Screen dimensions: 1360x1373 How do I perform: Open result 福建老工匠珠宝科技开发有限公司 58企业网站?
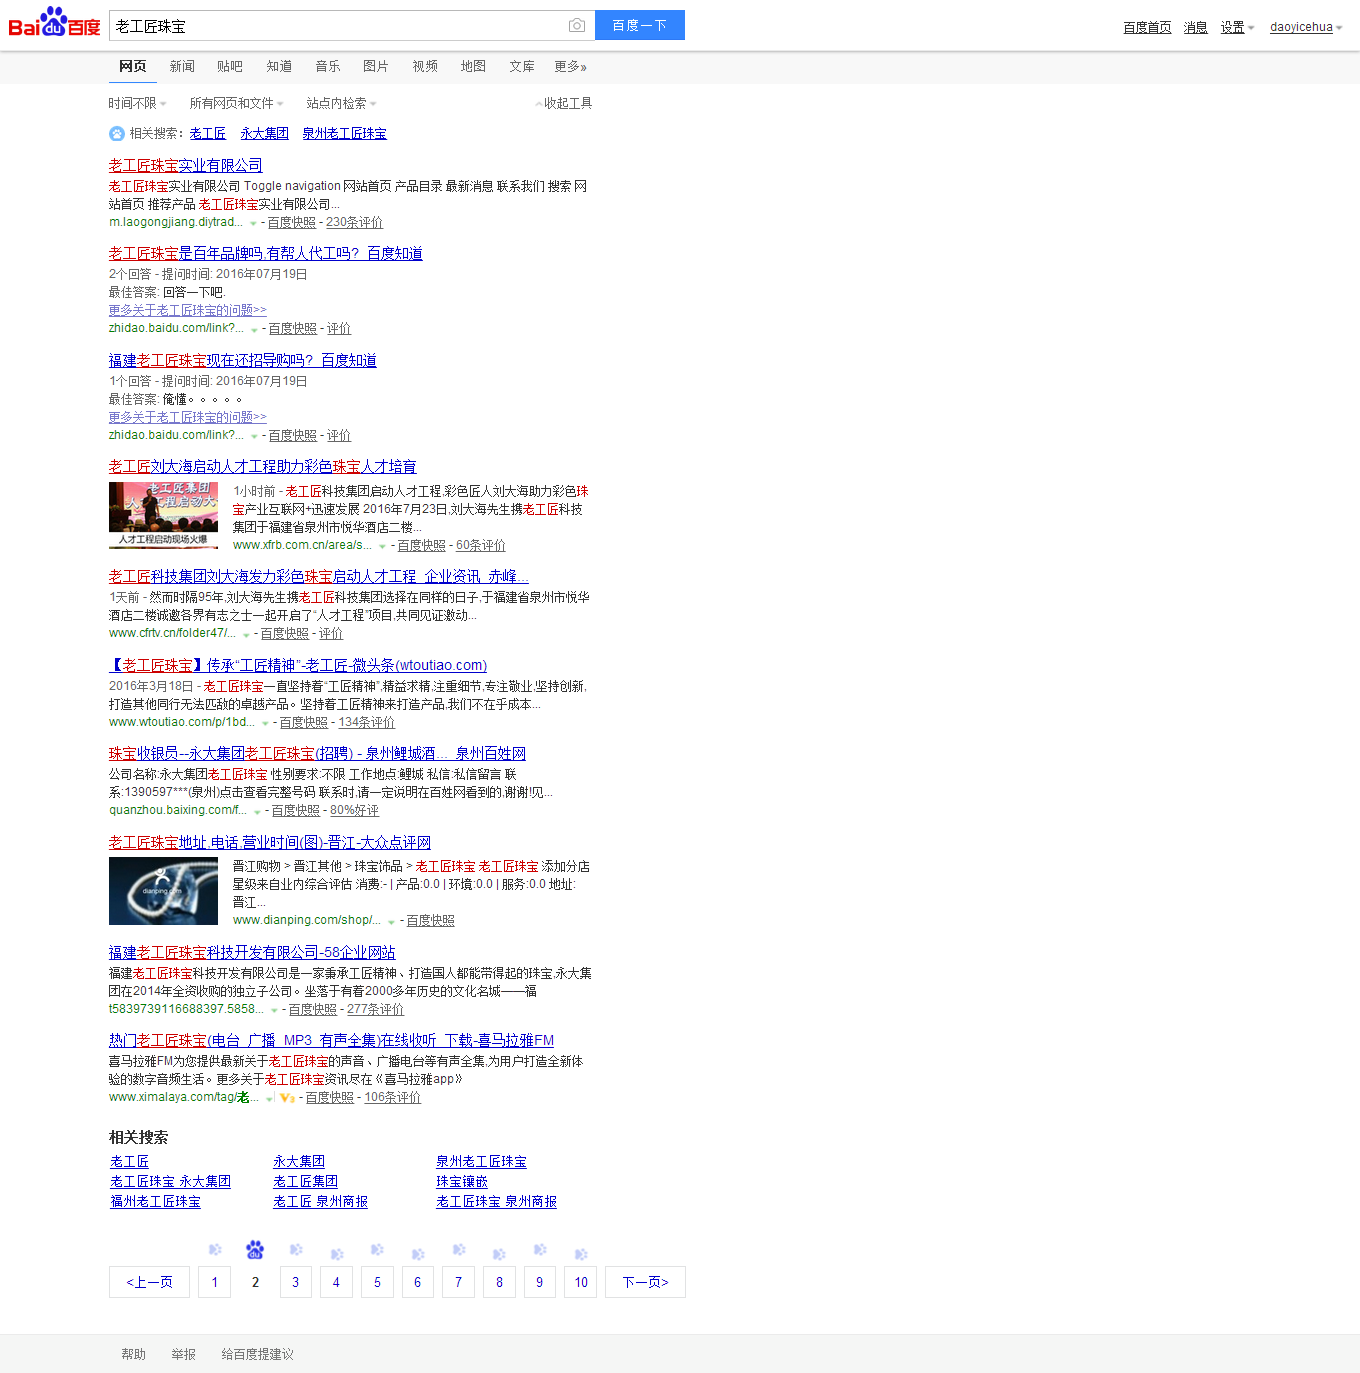point(252,952)
